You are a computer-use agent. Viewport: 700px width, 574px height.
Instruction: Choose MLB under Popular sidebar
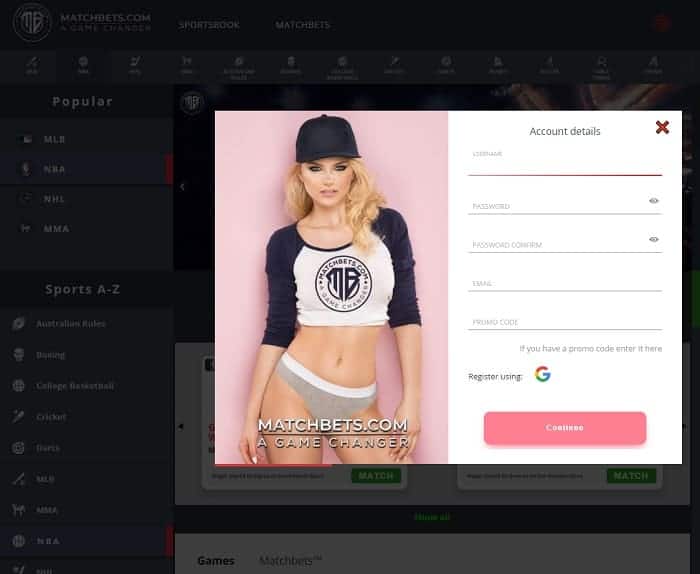point(87,139)
